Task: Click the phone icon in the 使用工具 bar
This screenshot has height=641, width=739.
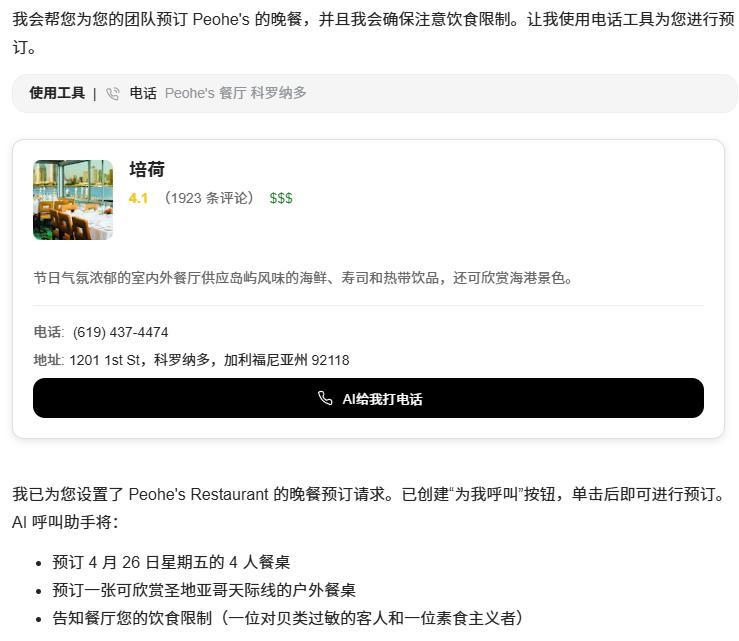Action: (113, 93)
